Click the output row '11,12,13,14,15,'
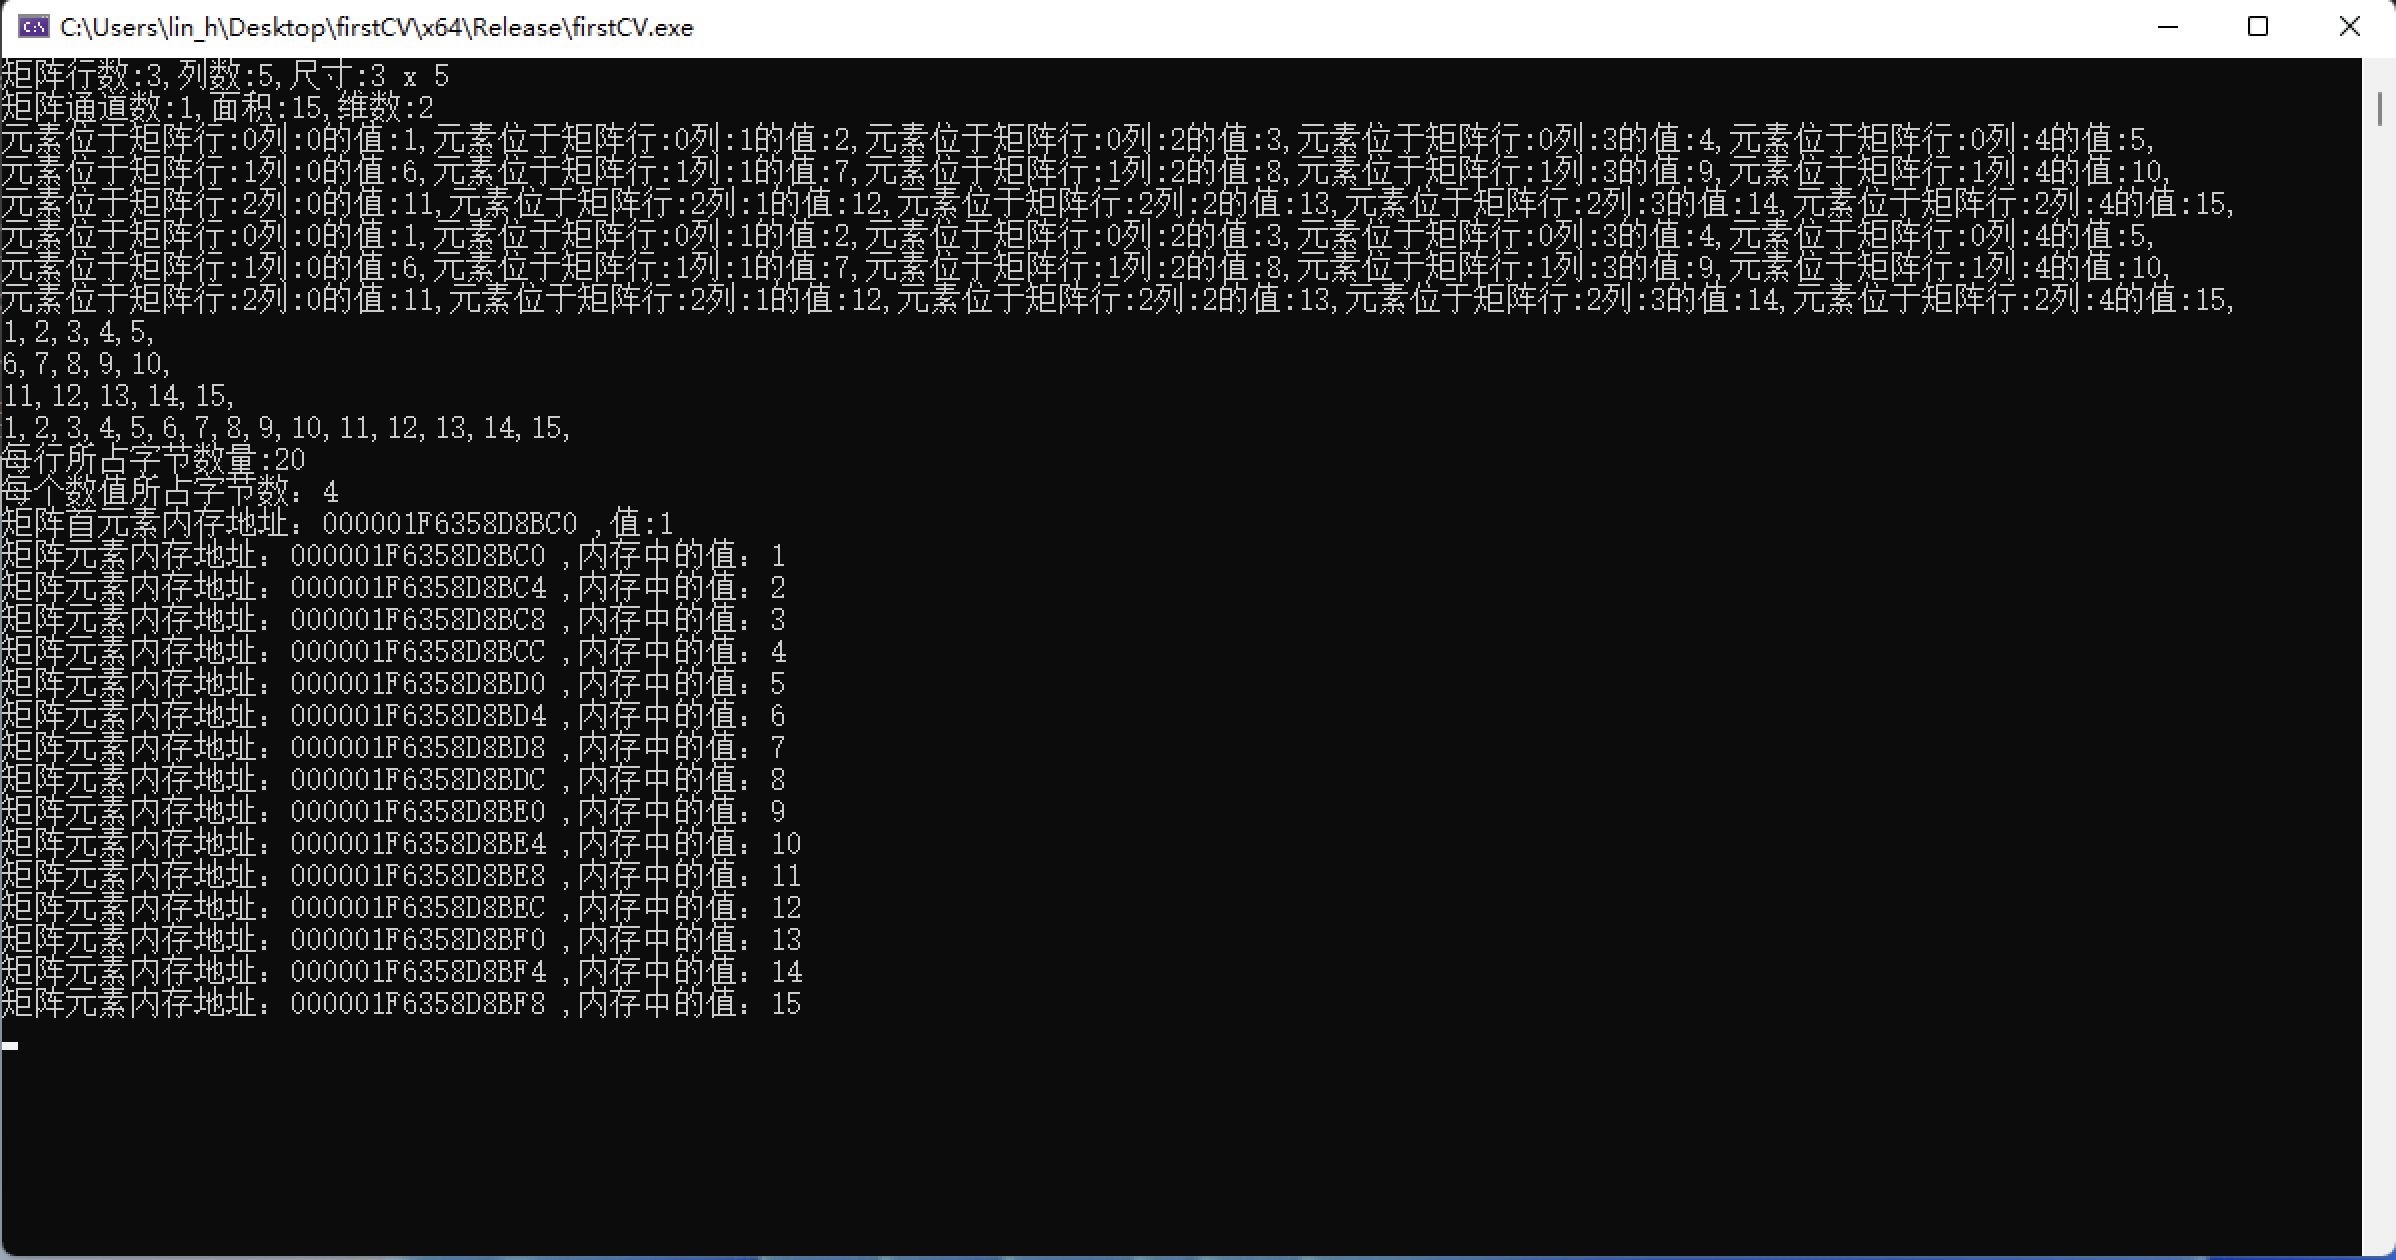This screenshot has height=1260, width=2396. point(118,396)
